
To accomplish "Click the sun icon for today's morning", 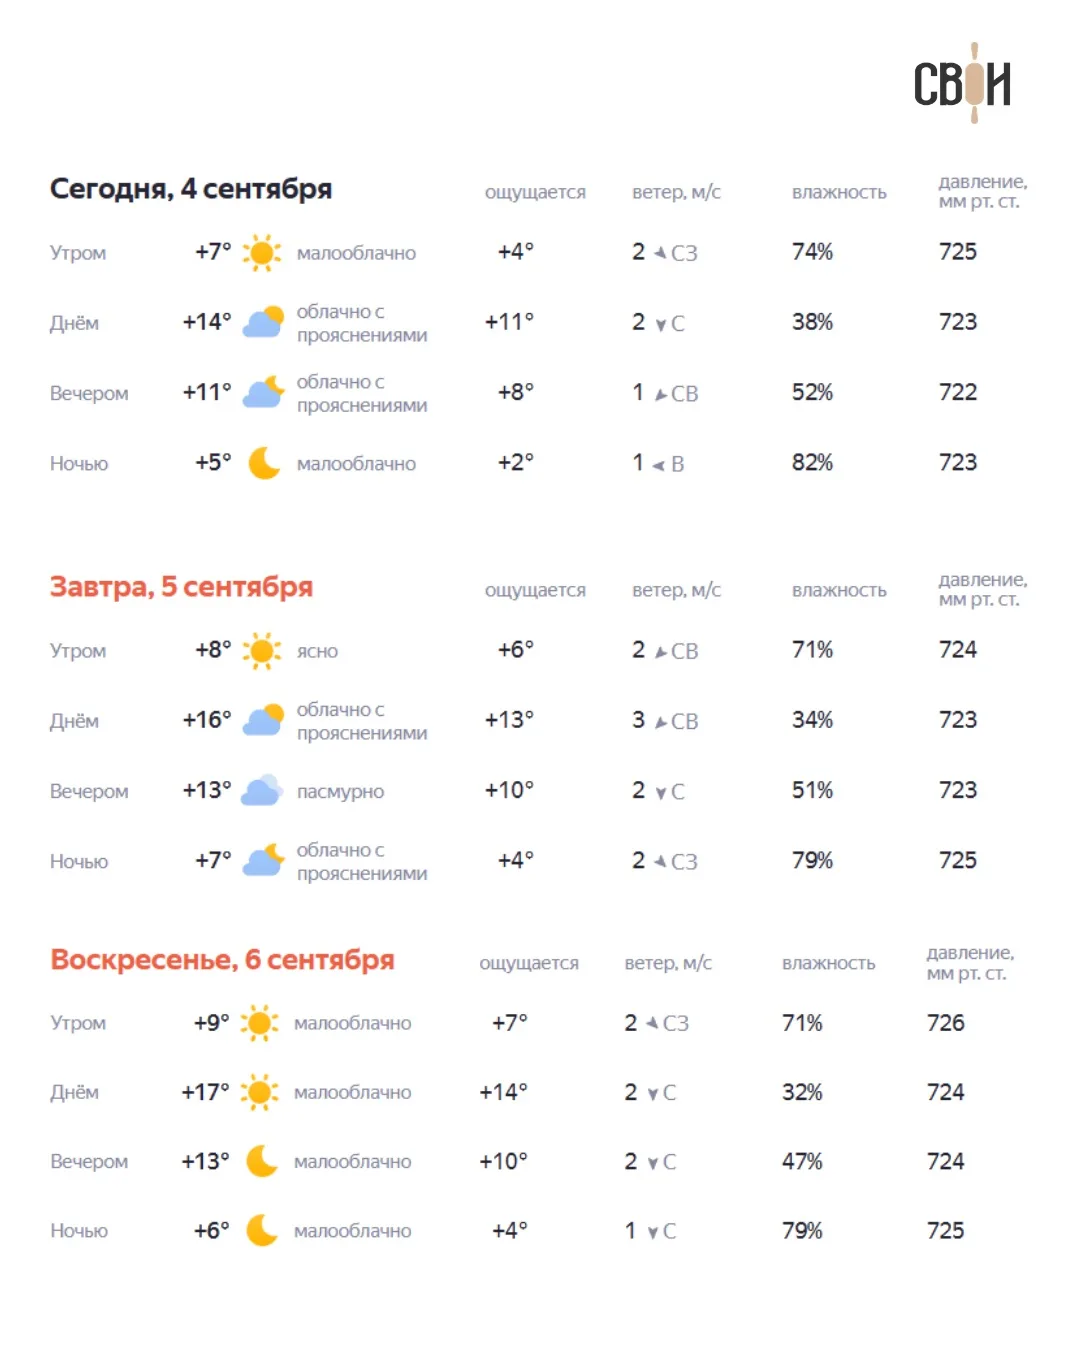I will tap(262, 253).
